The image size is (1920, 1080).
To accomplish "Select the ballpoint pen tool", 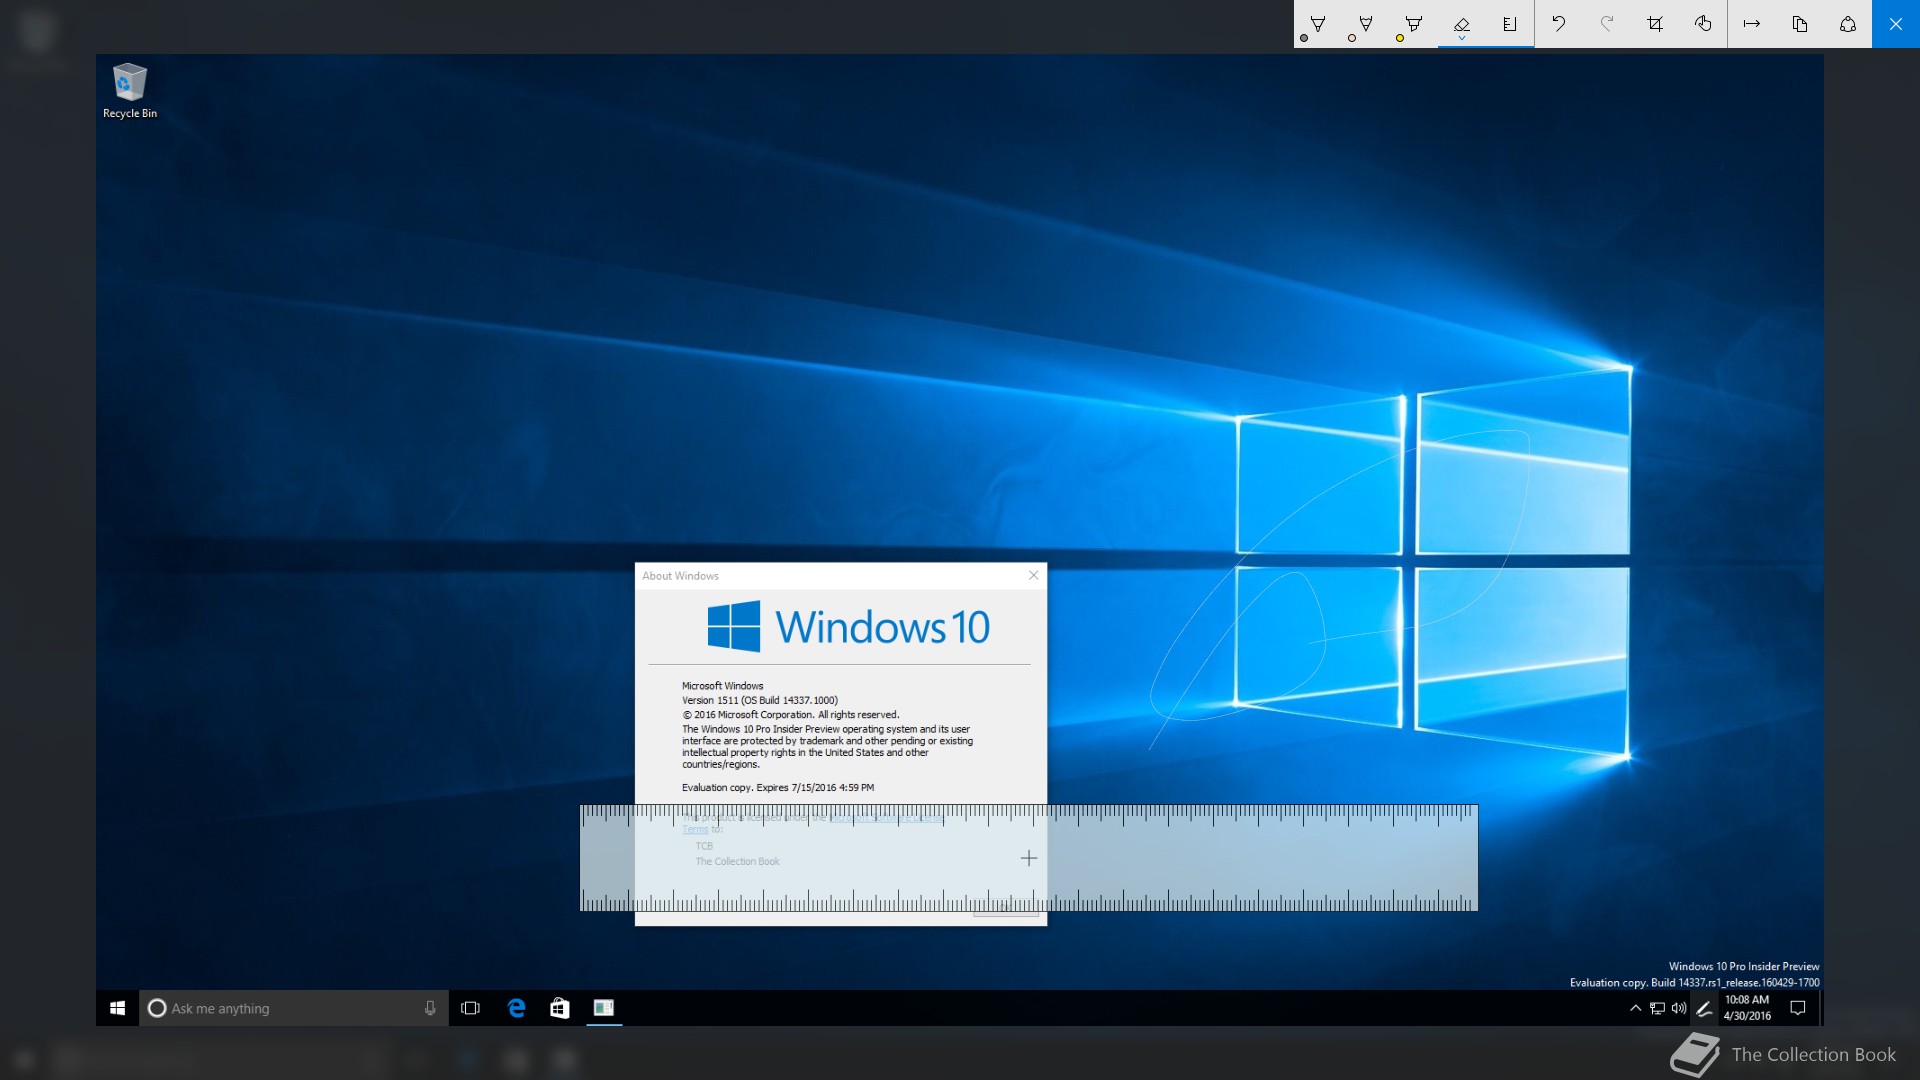I will click(x=1318, y=24).
